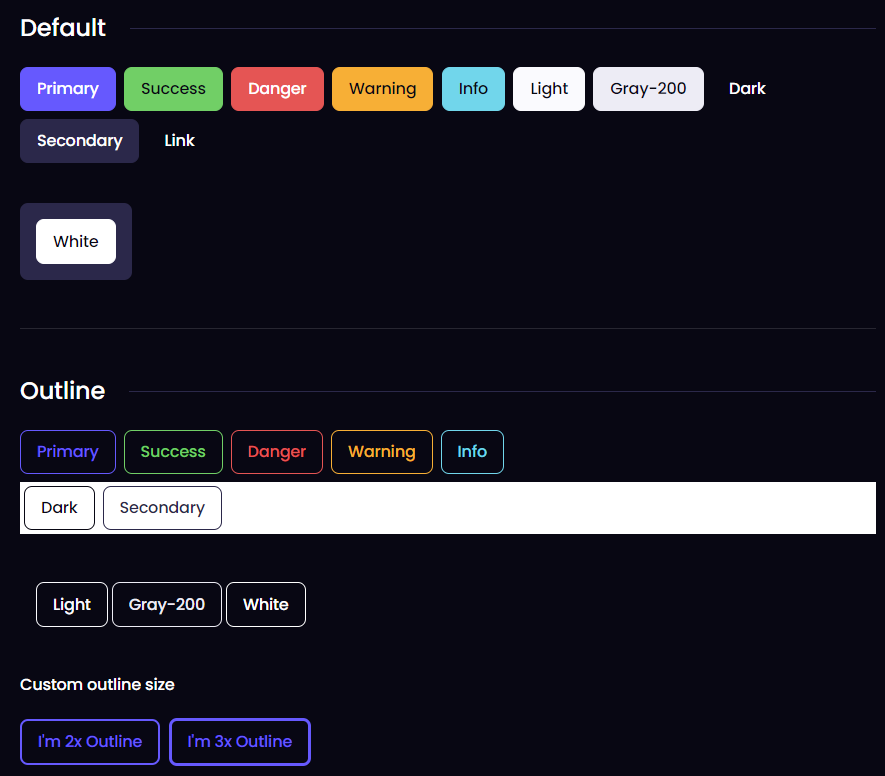Click the solid red Danger button
The image size is (885, 776).
[277, 89]
